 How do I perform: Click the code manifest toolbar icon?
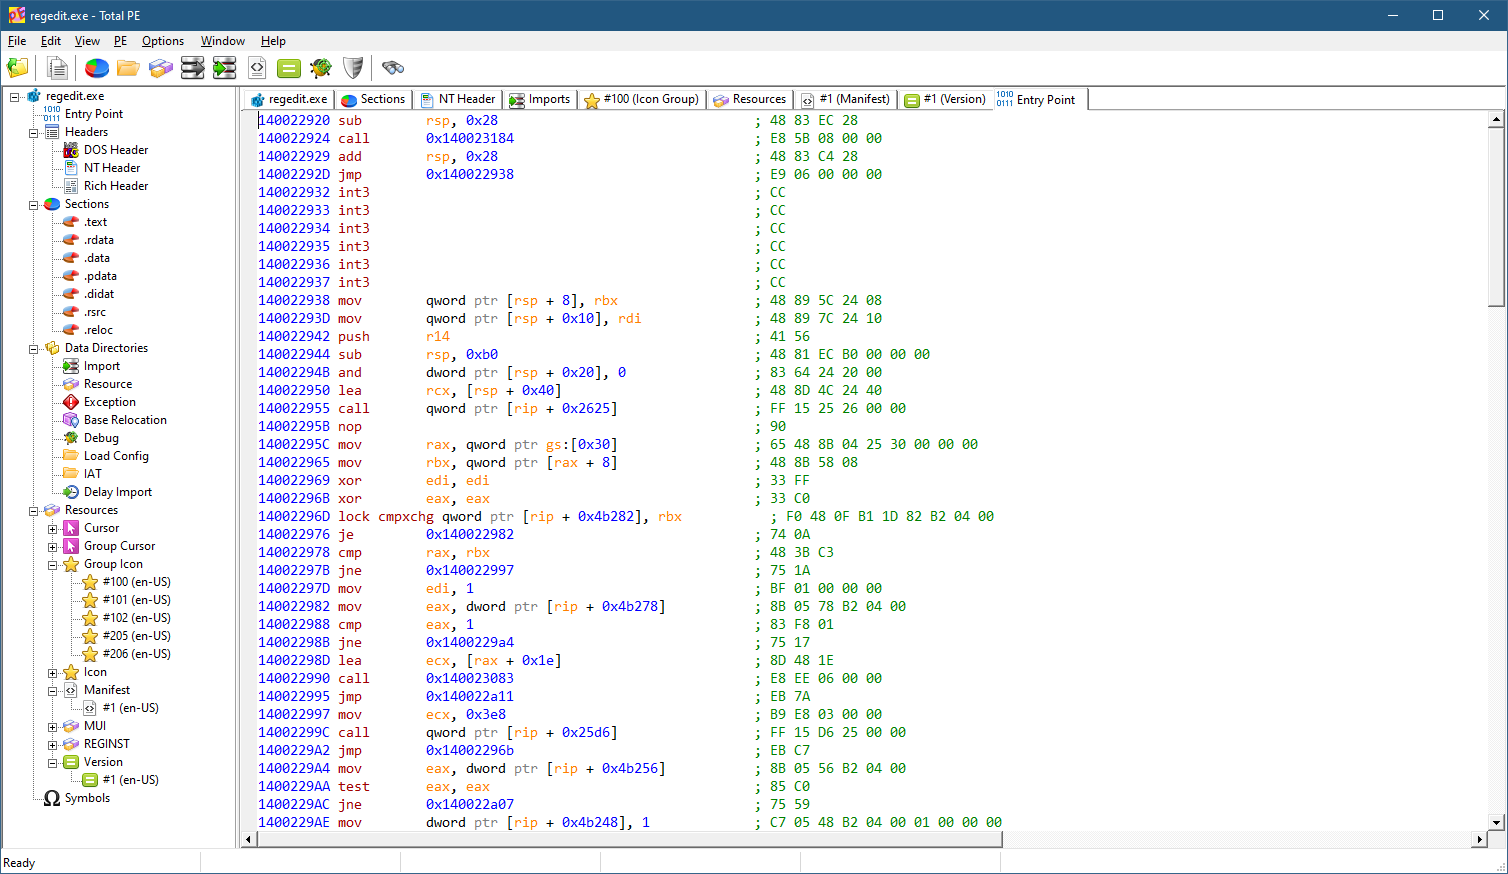[257, 68]
